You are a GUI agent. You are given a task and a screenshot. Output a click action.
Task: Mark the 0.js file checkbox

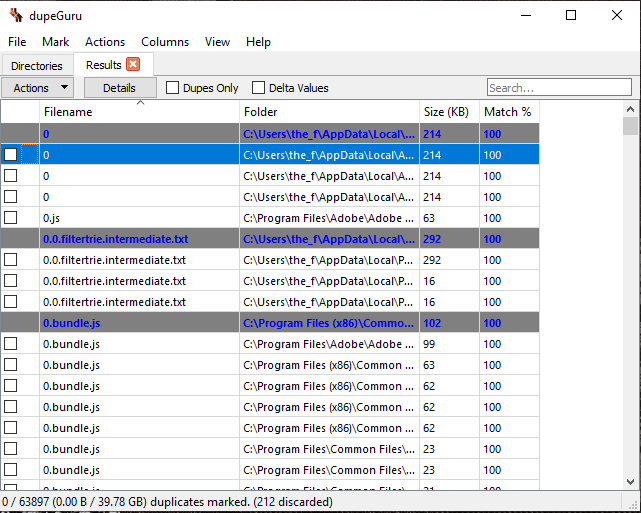(x=11, y=217)
